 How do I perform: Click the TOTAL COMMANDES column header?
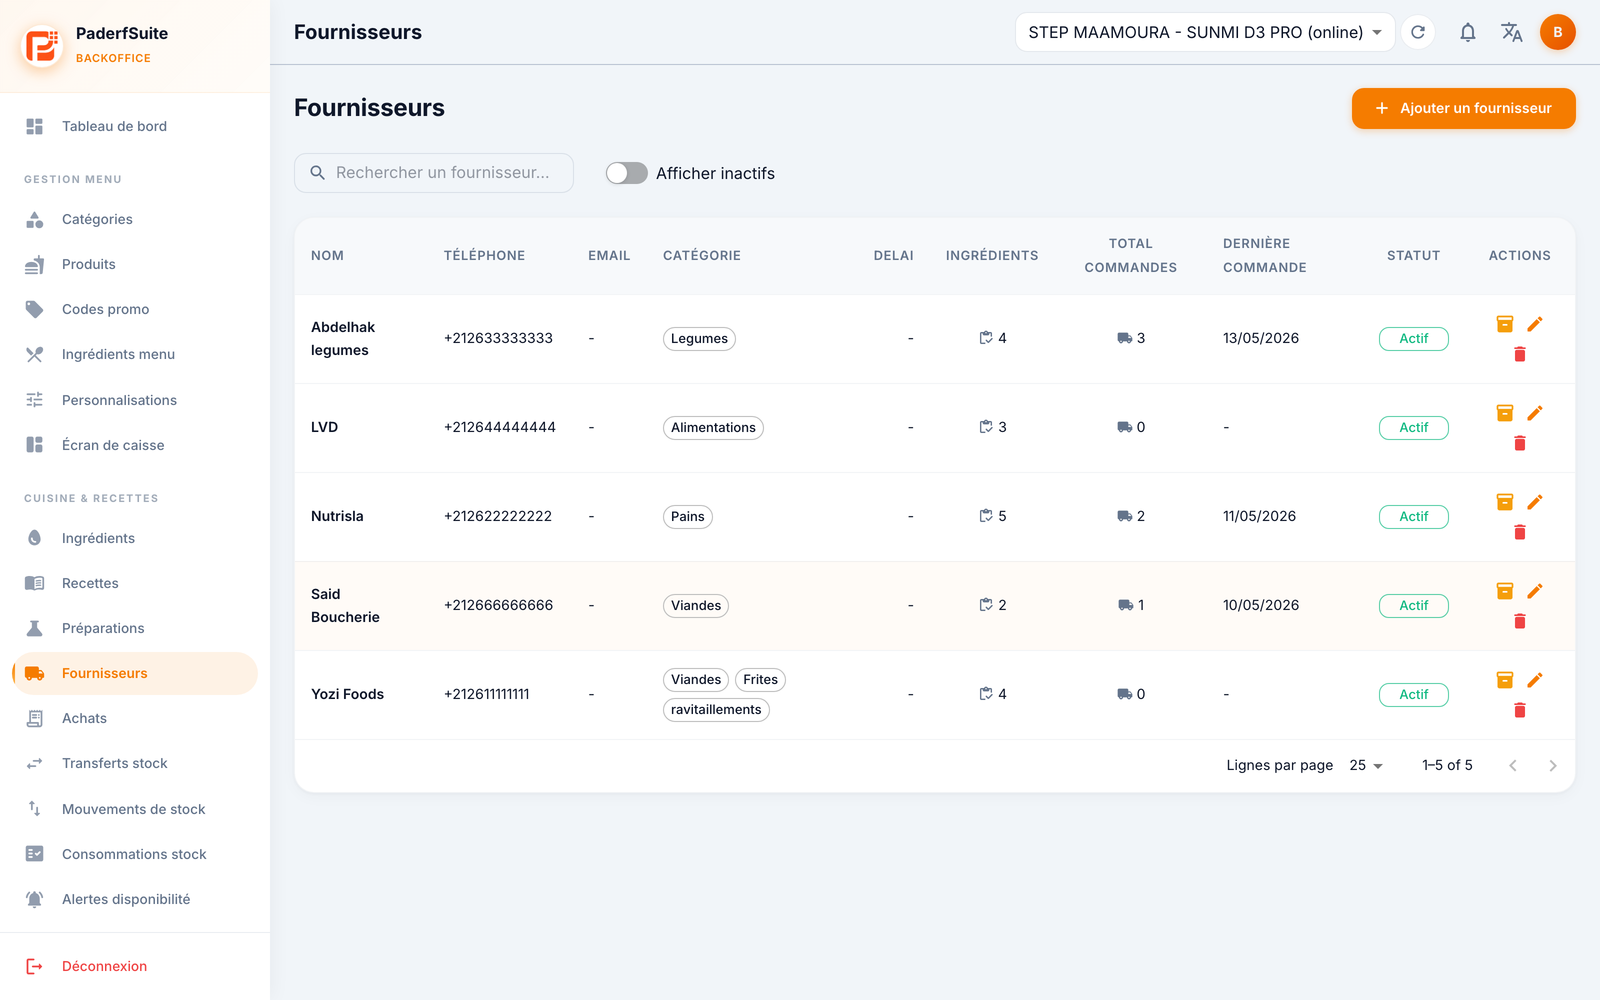(1131, 256)
